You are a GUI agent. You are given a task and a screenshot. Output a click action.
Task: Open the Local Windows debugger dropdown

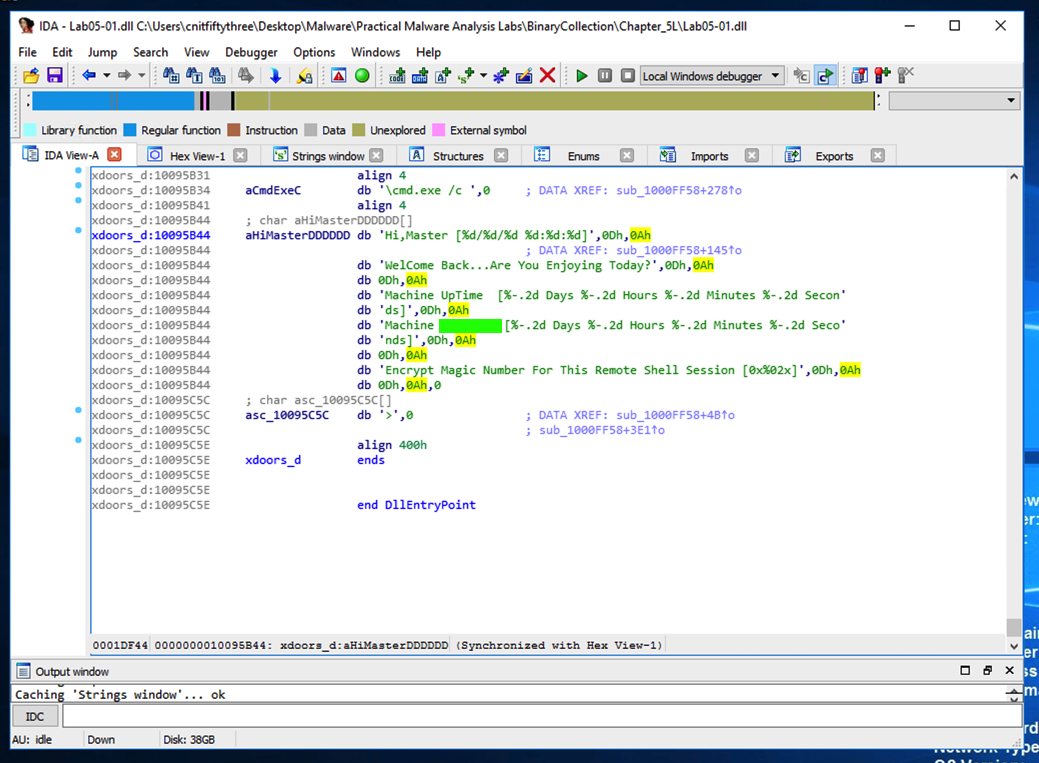(x=776, y=76)
